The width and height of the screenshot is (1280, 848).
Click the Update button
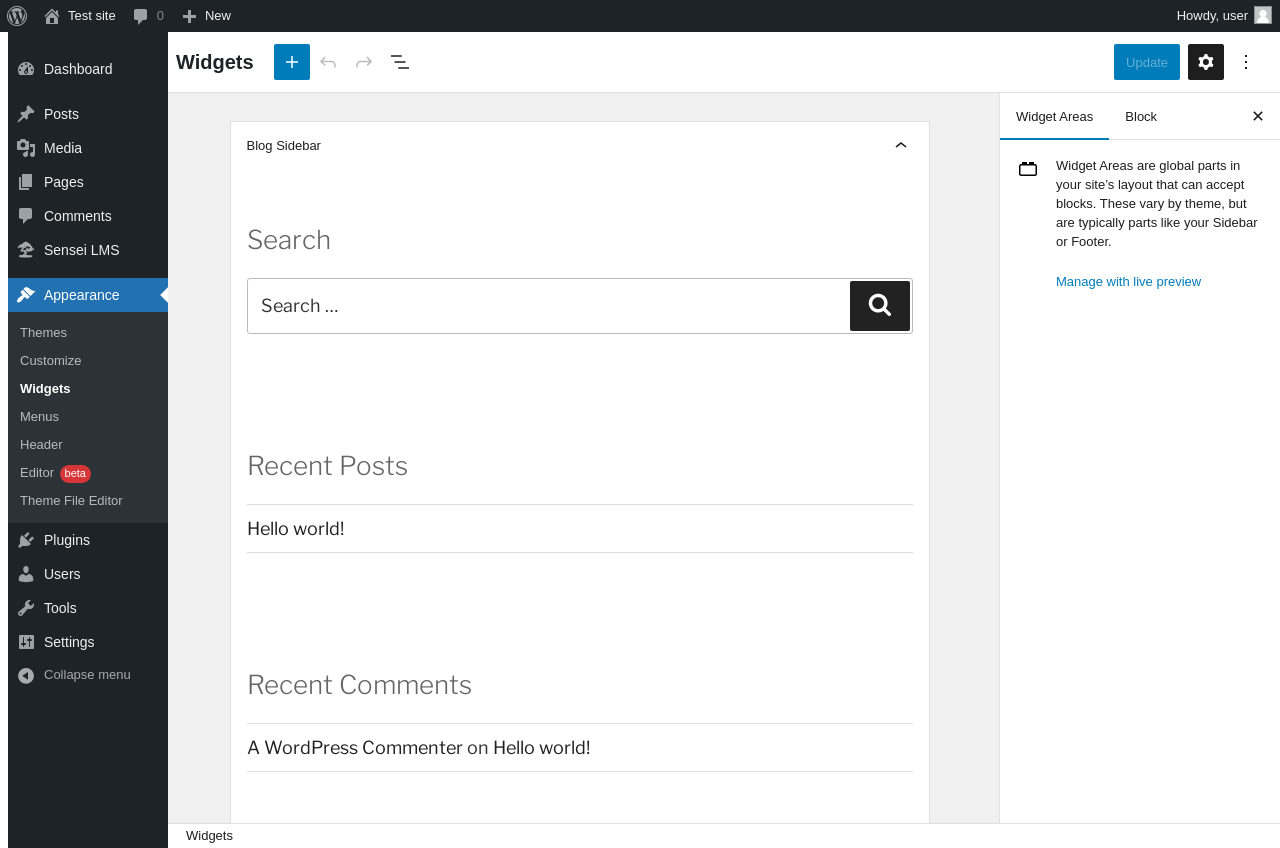(x=1147, y=62)
